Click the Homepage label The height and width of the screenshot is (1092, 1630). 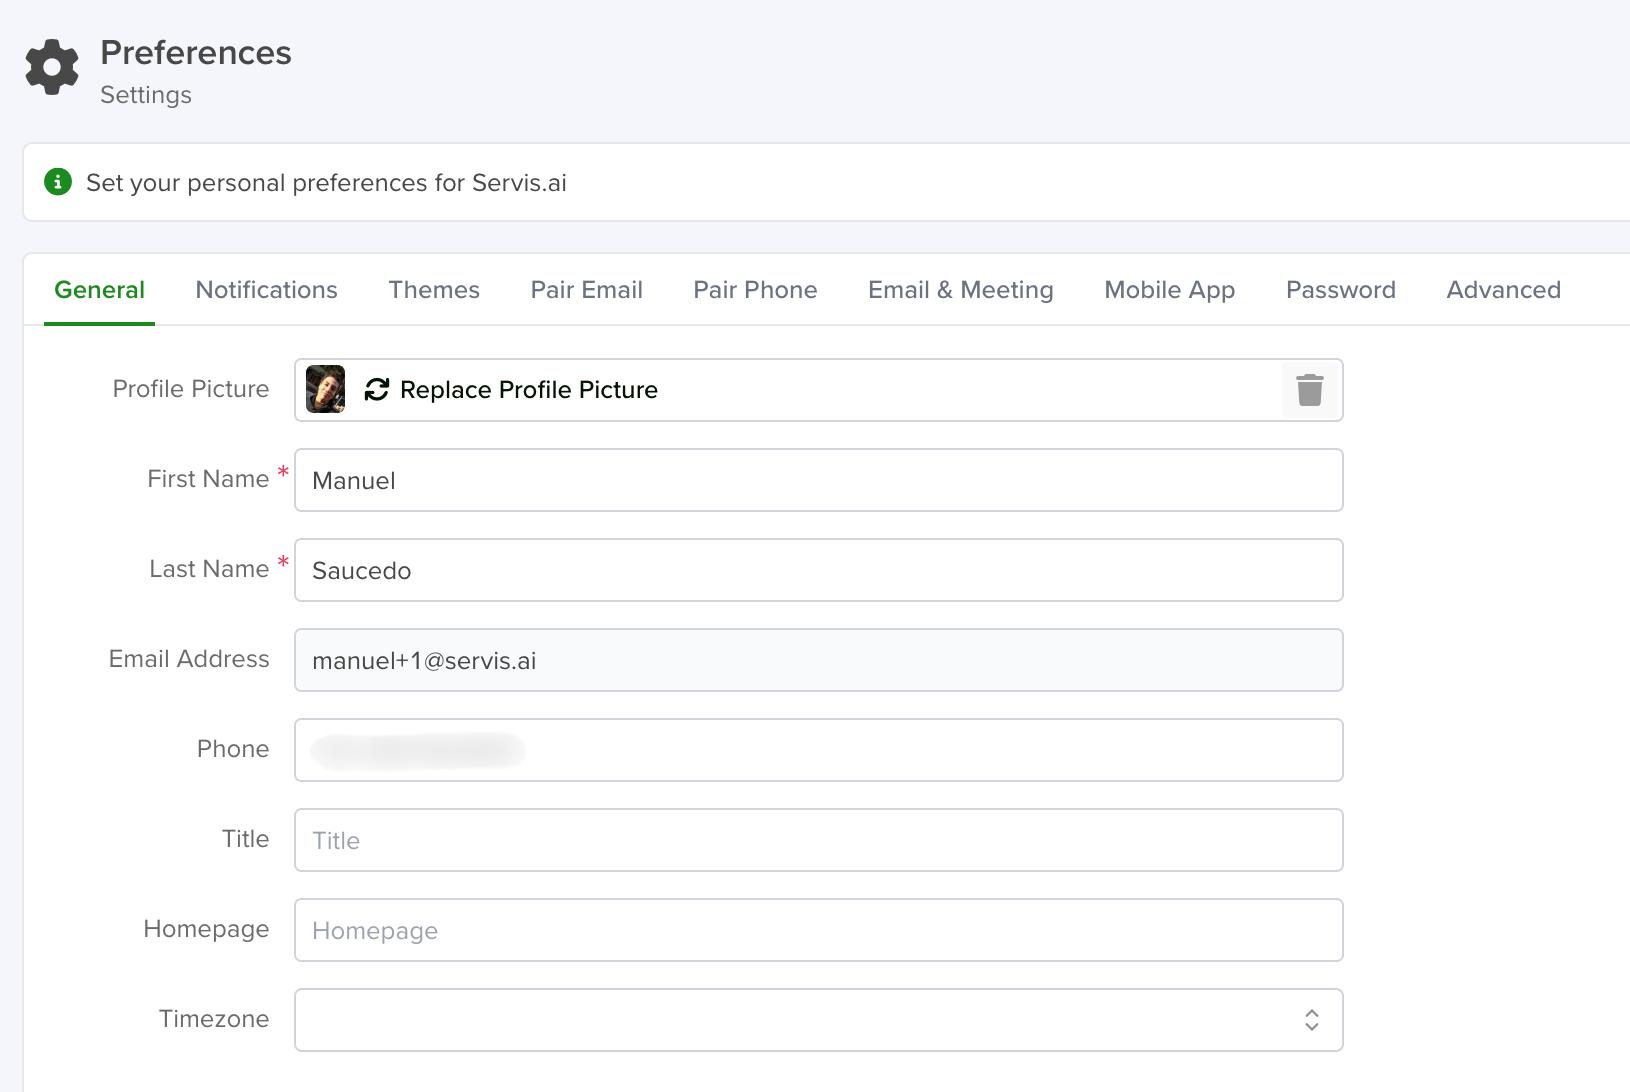point(206,929)
